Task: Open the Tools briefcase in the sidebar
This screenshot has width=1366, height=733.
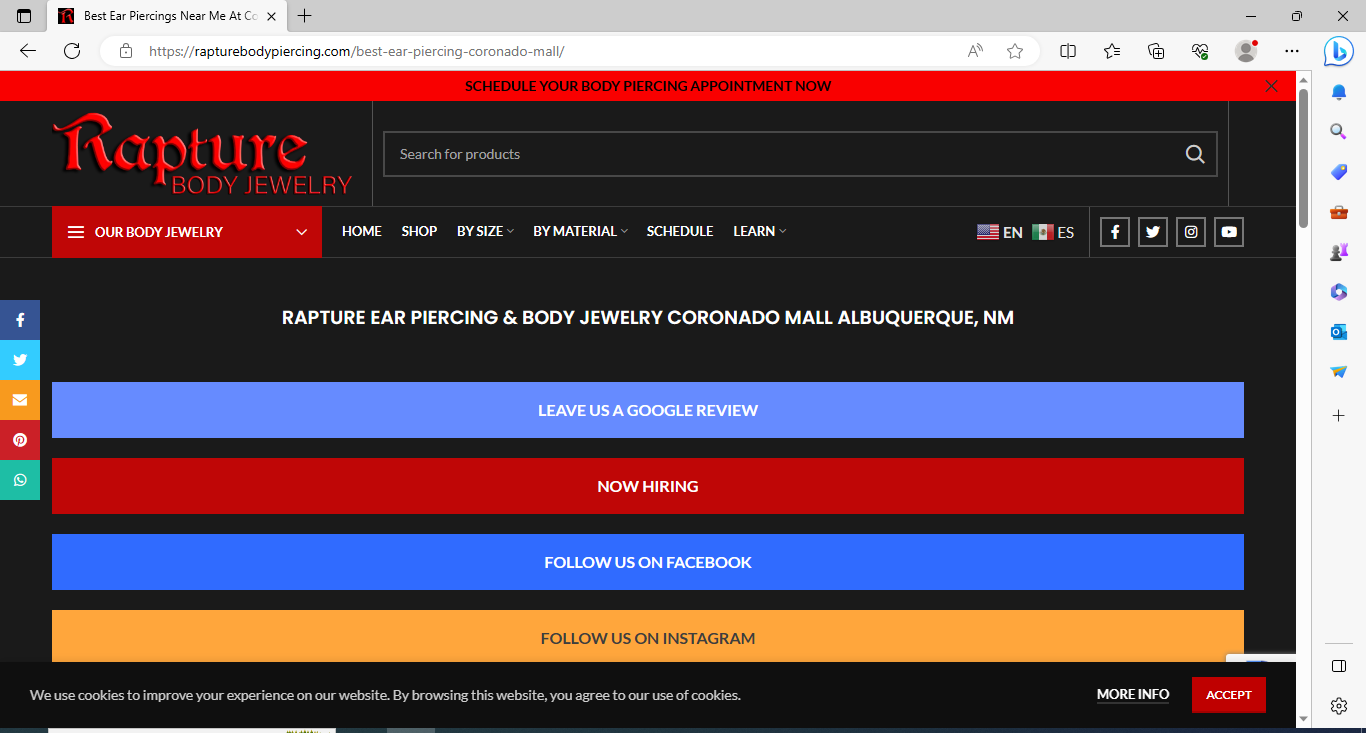Action: [x=1339, y=212]
